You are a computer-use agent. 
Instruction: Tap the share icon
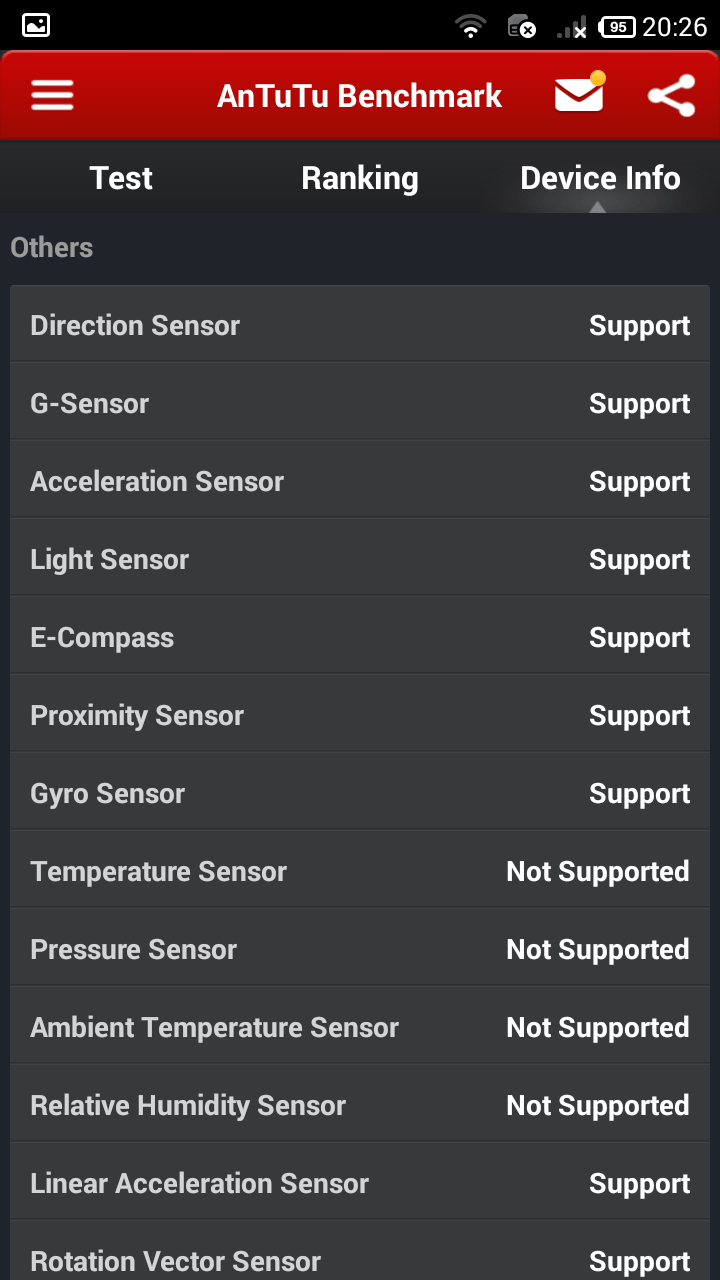coord(671,96)
